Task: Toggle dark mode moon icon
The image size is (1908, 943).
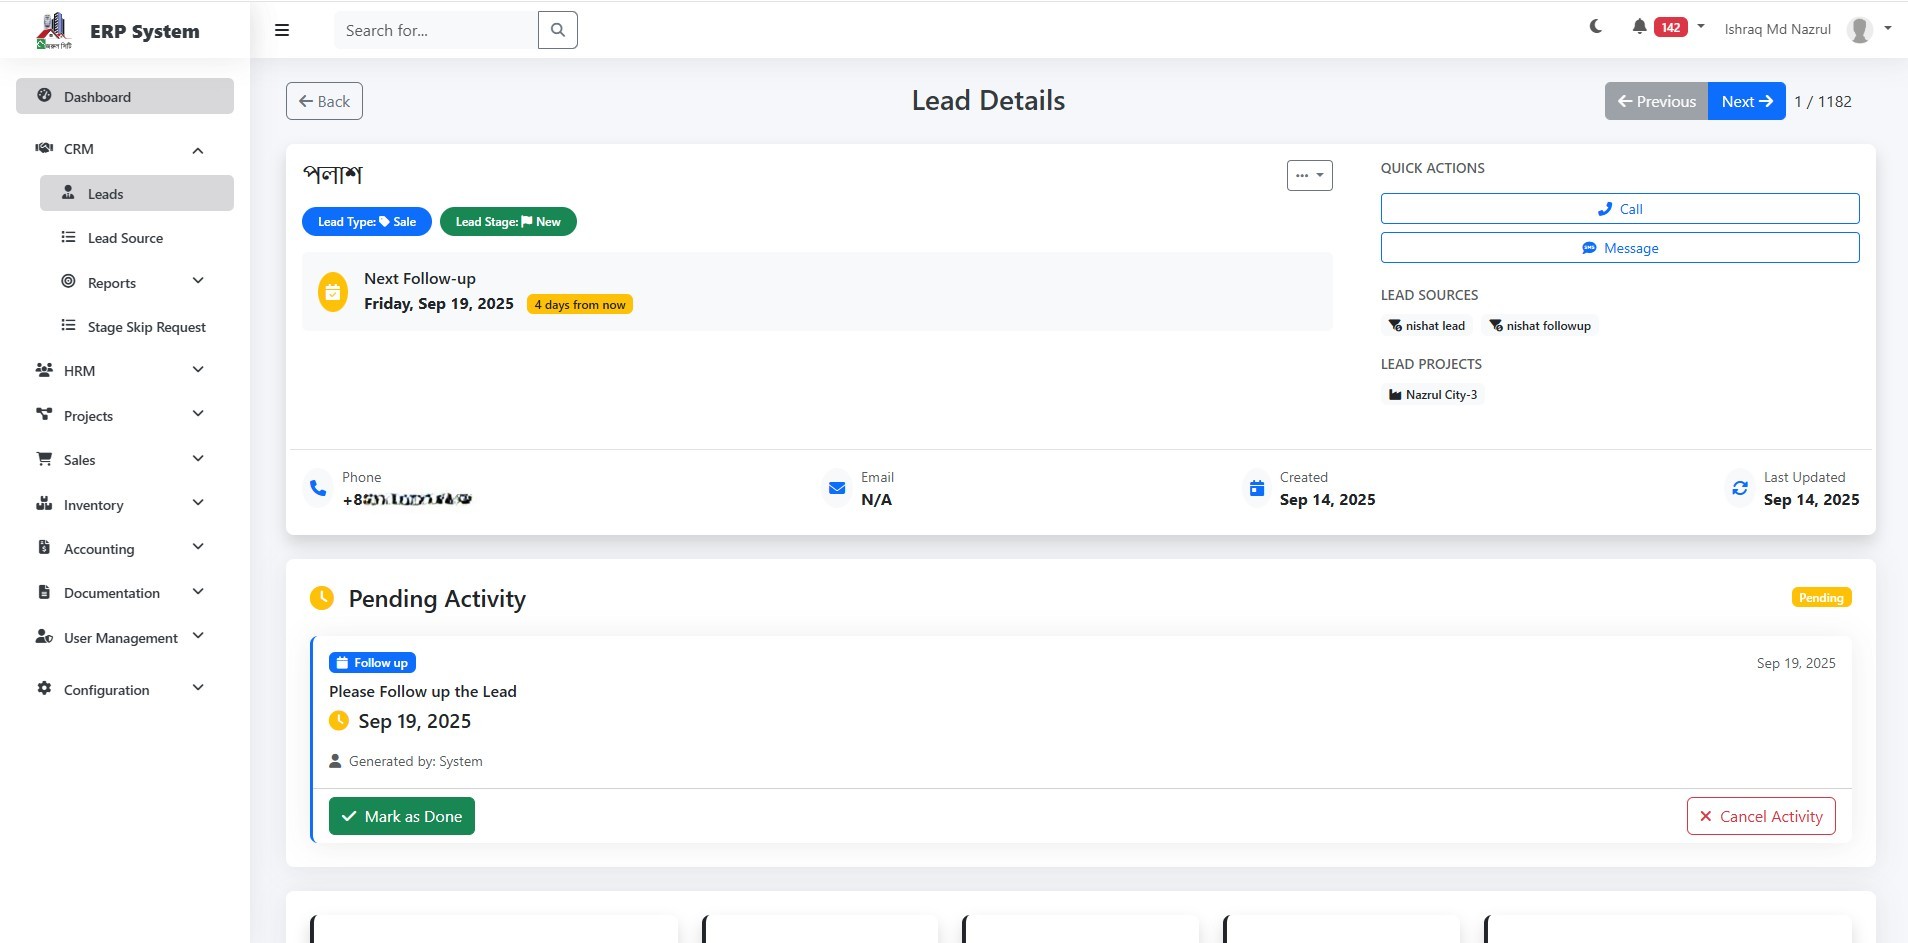Action: click(x=1596, y=27)
